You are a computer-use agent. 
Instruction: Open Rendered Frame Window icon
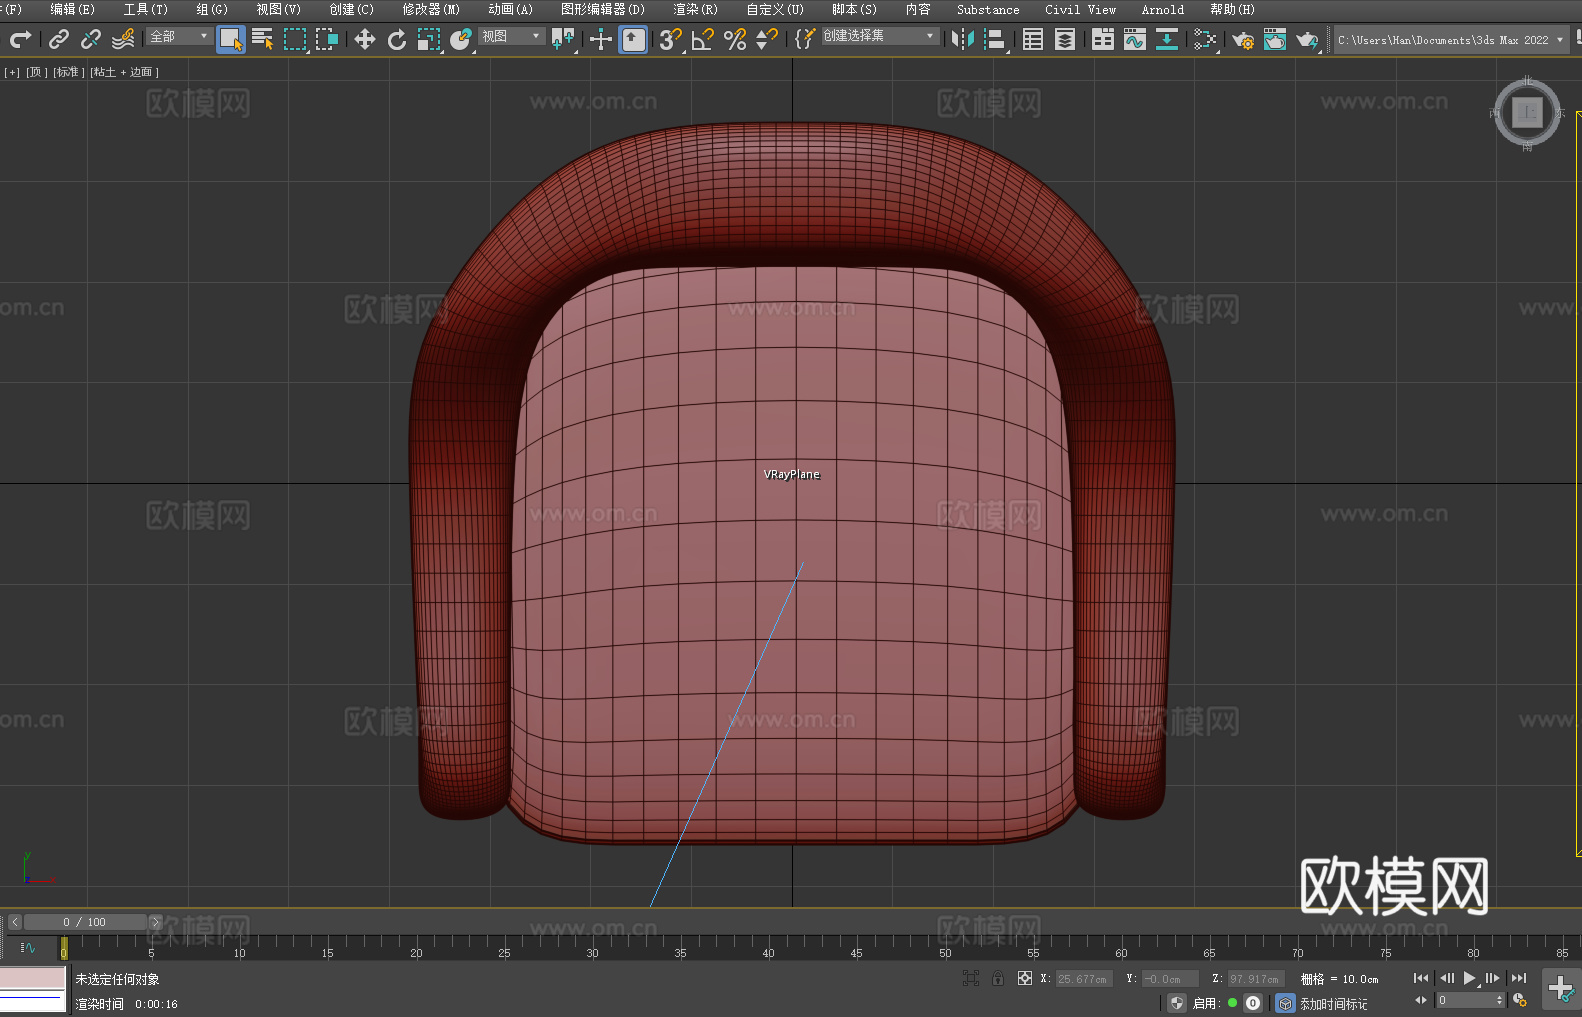coord(1275,39)
